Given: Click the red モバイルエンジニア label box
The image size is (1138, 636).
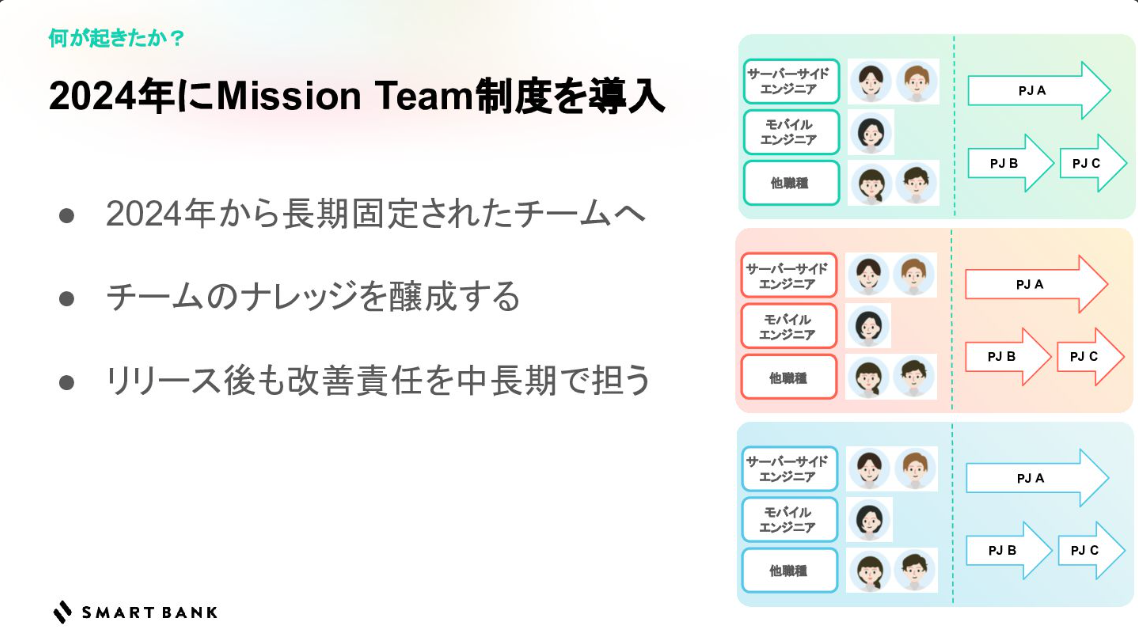Looking at the screenshot, I should pyautogui.click(x=788, y=326).
